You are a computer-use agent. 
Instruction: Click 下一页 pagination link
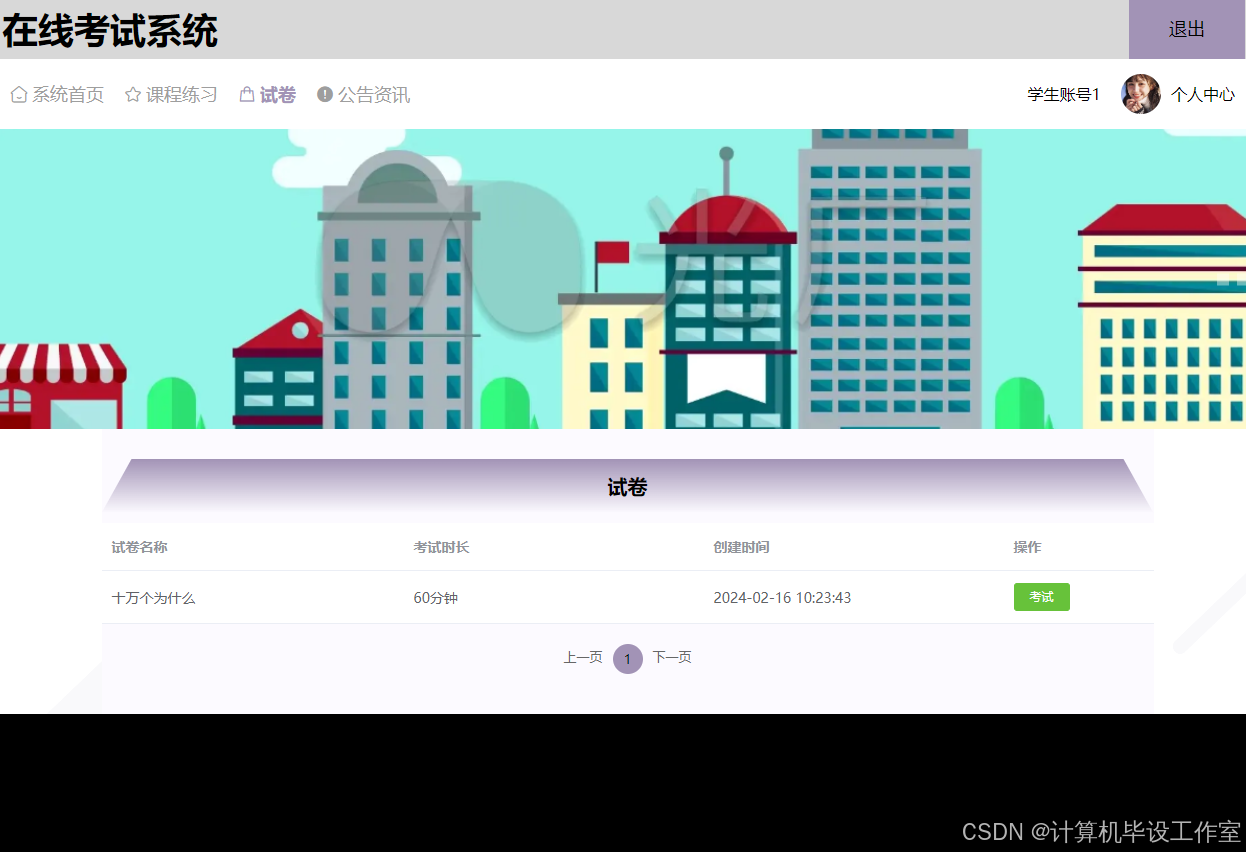coord(672,658)
